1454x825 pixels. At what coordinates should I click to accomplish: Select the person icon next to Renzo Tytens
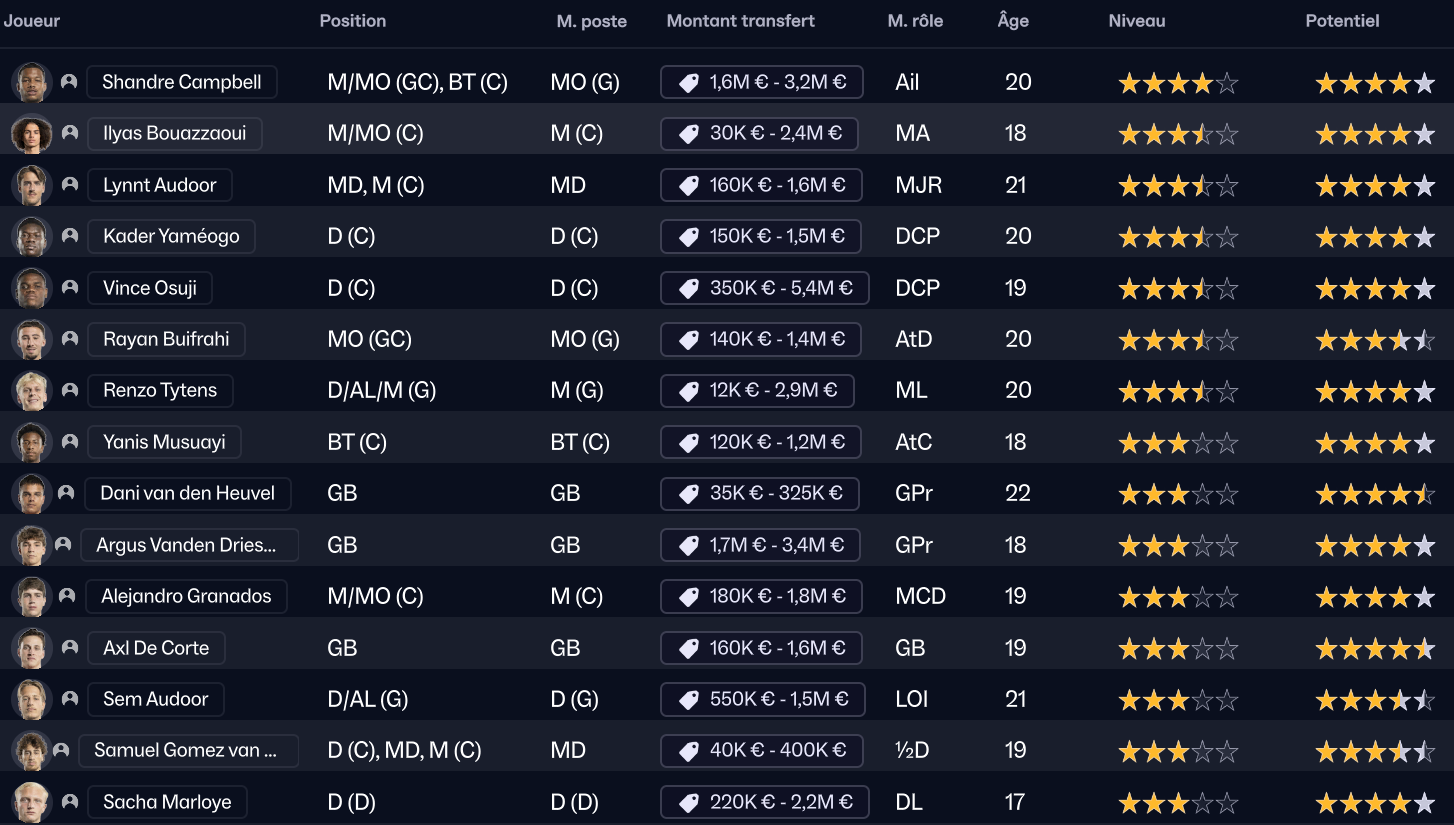pos(70,390)
